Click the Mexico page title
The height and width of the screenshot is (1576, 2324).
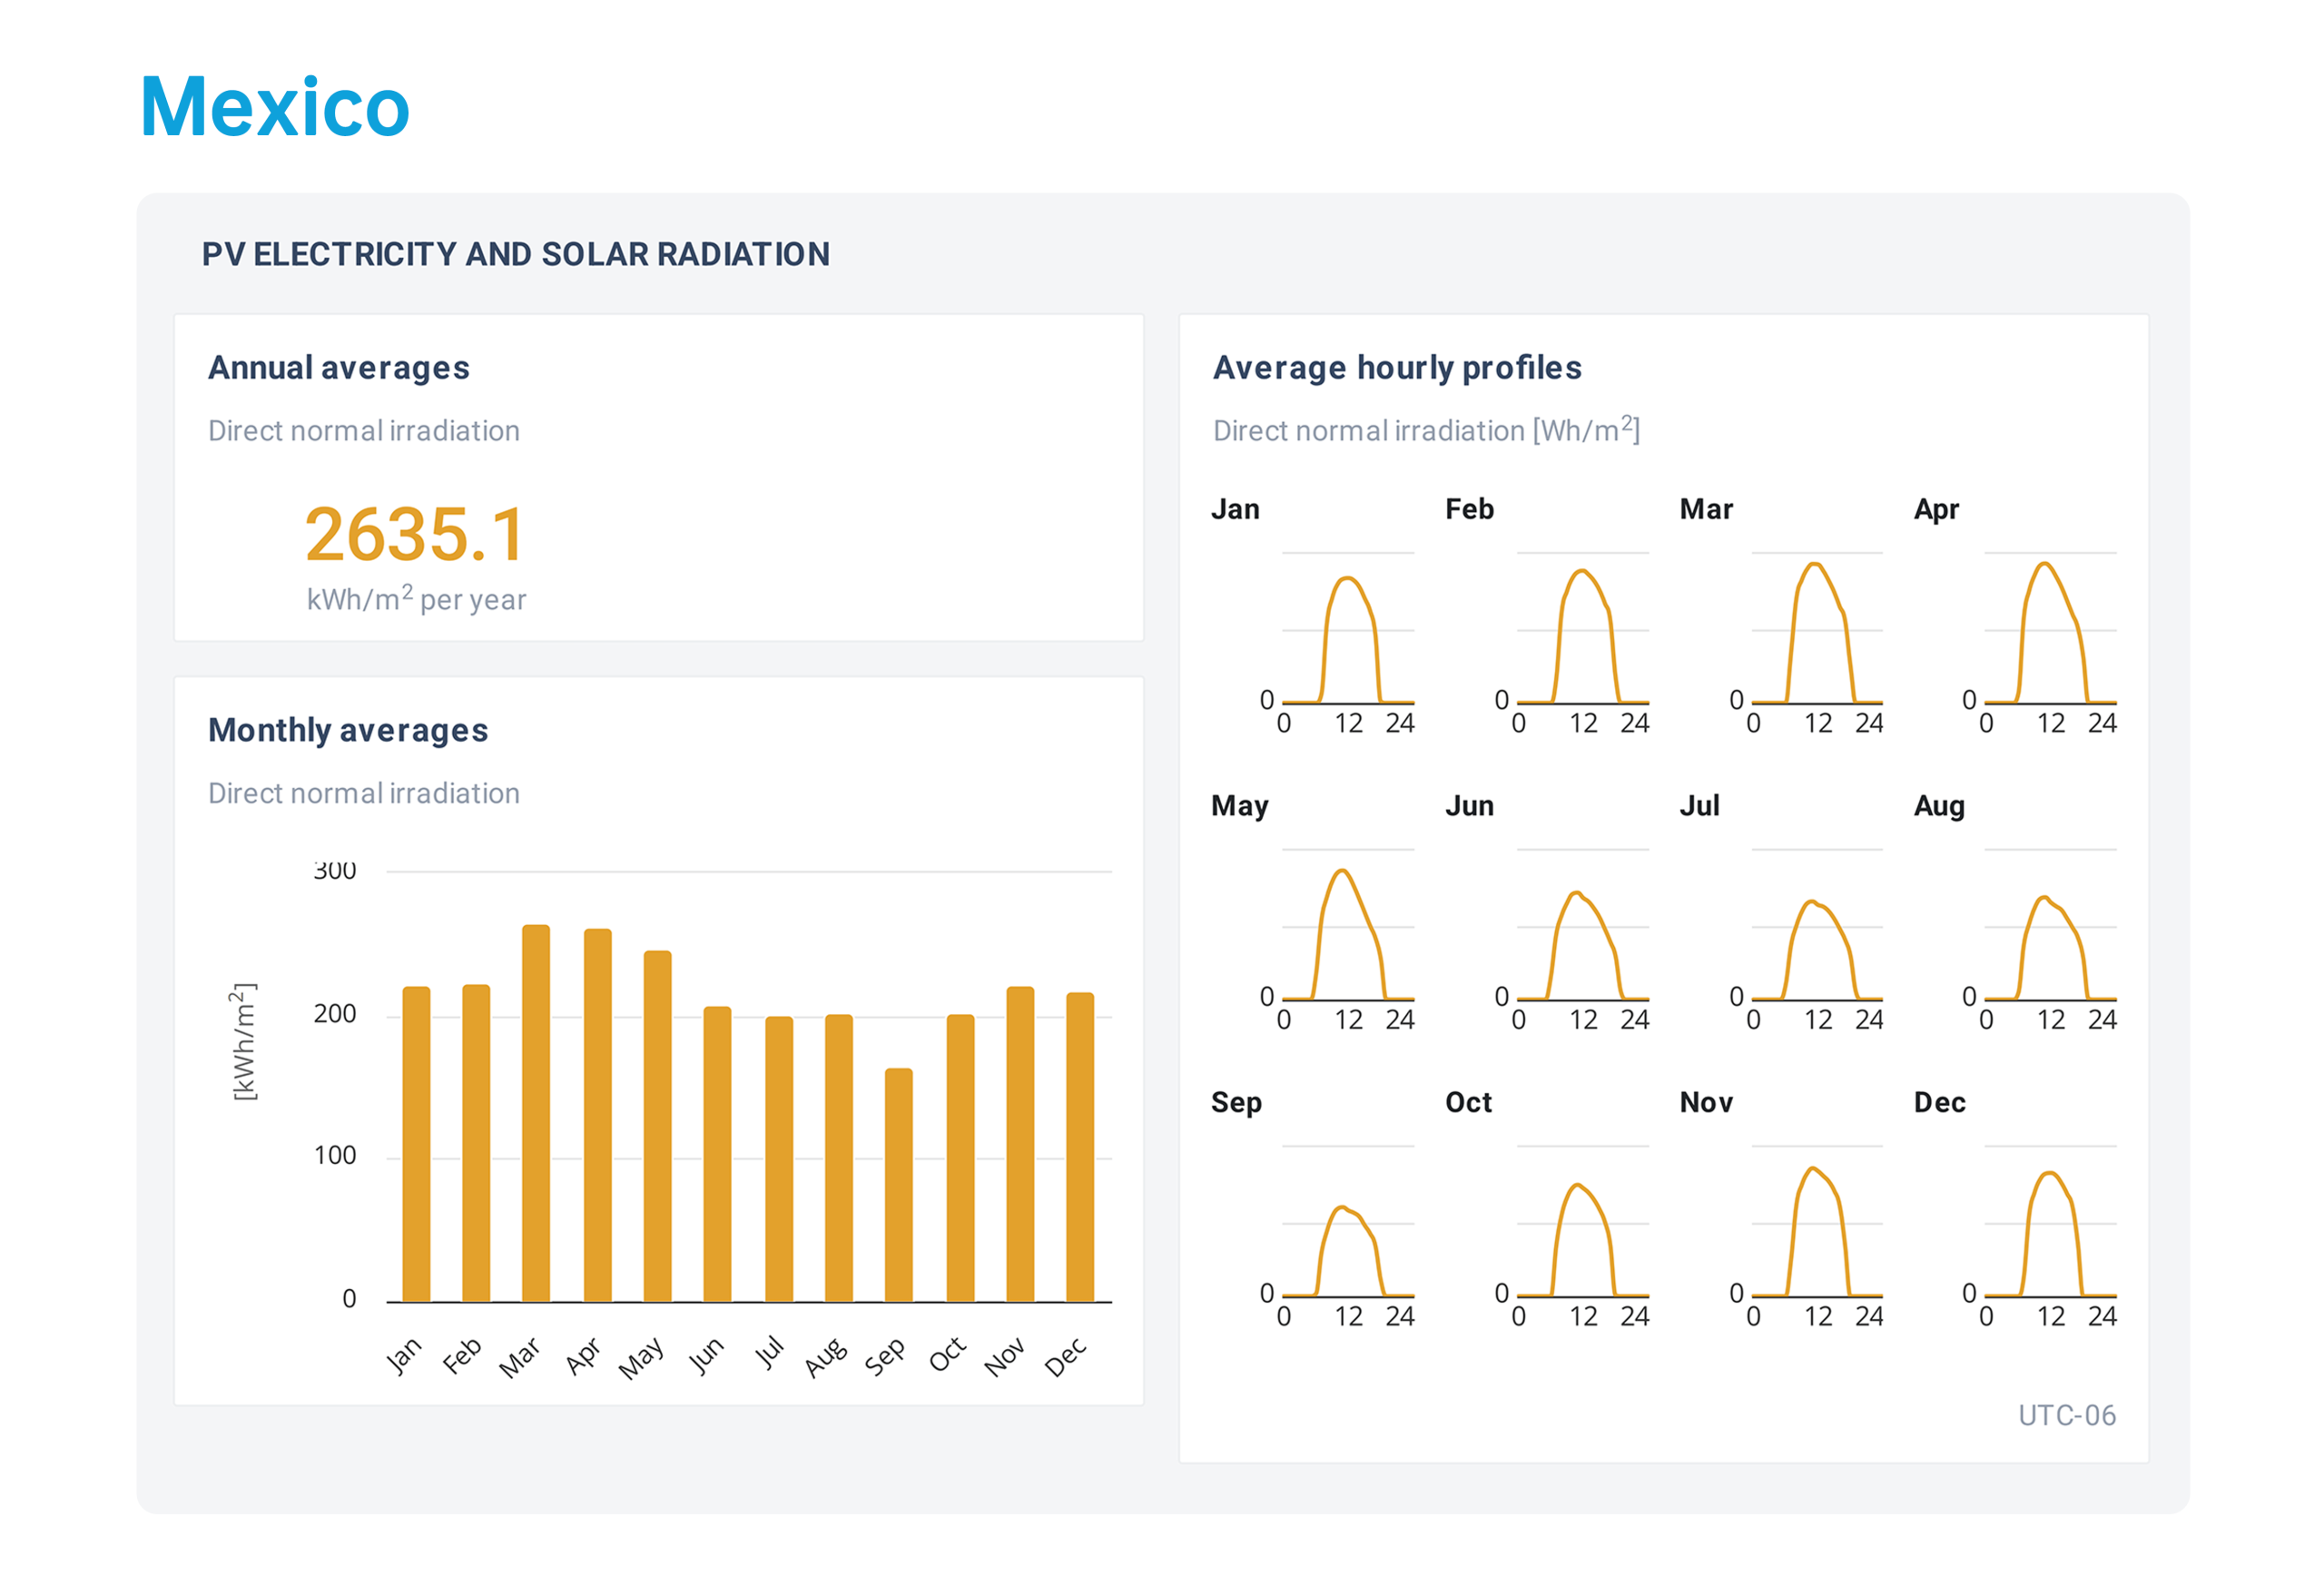(x=275, y=107)
